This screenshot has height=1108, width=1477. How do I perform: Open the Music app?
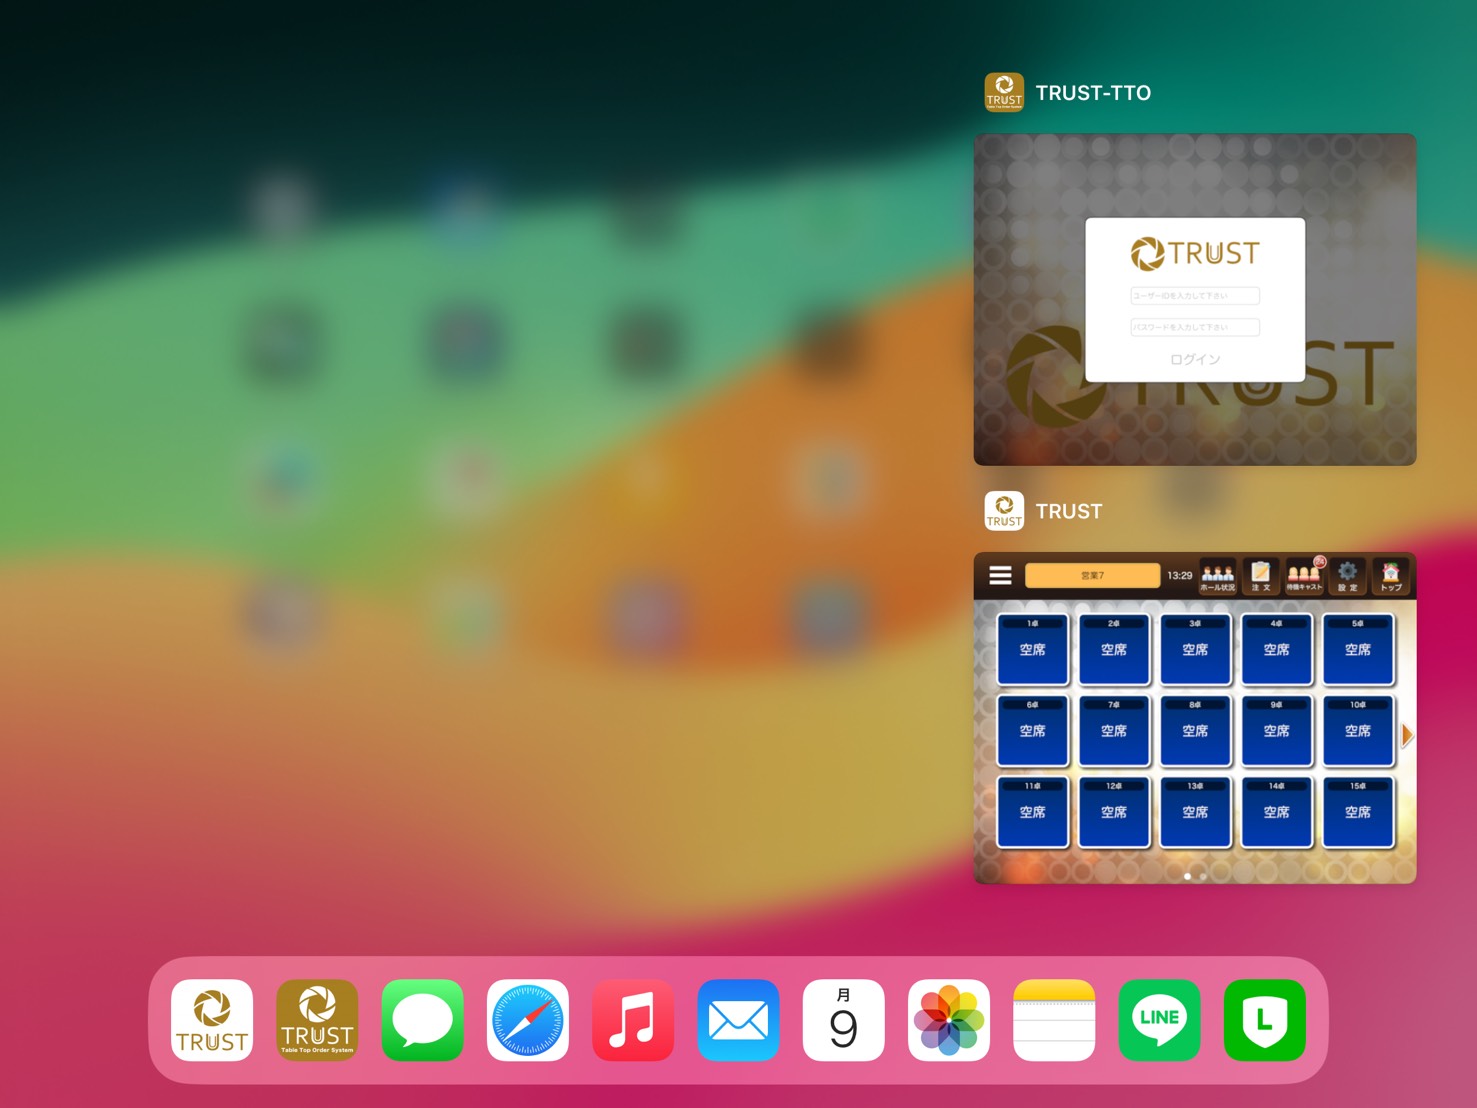pyautogui.click(x=633, y=1020)
